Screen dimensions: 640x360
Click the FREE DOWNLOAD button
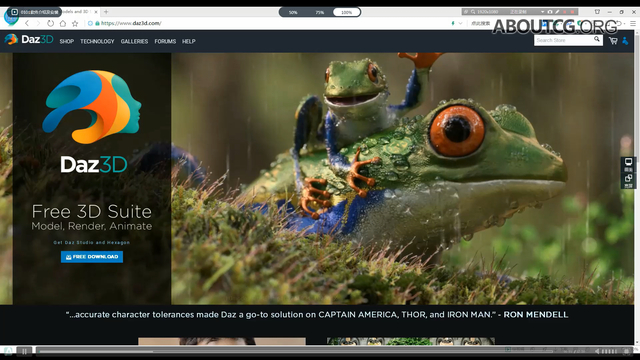(92, 257)
